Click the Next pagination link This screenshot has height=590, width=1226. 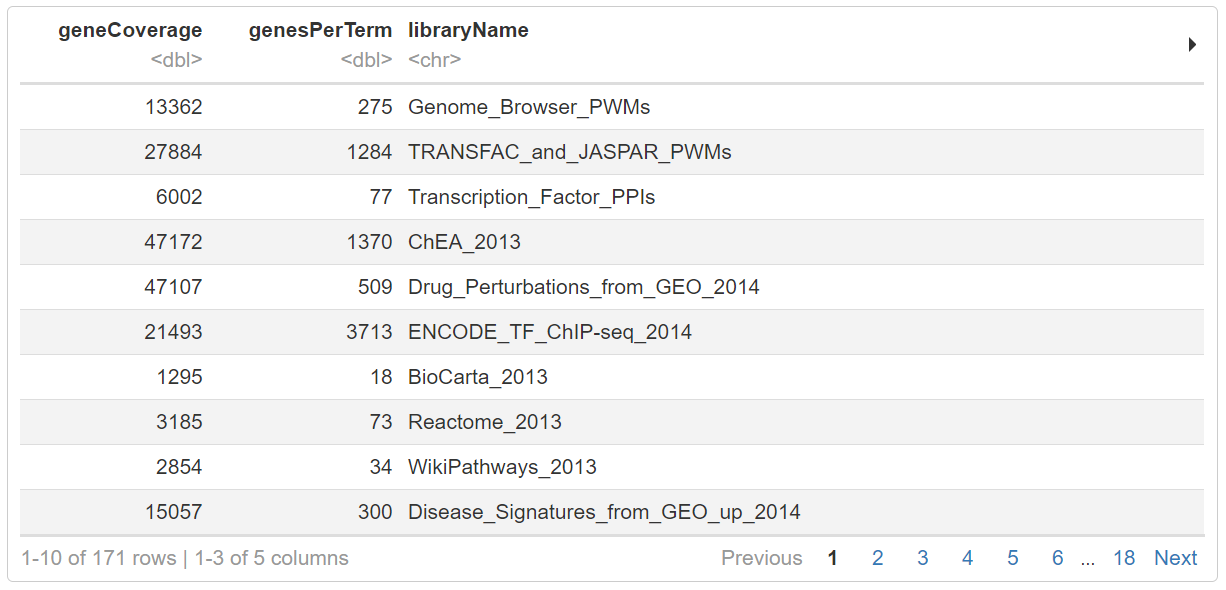(1175, 558)
